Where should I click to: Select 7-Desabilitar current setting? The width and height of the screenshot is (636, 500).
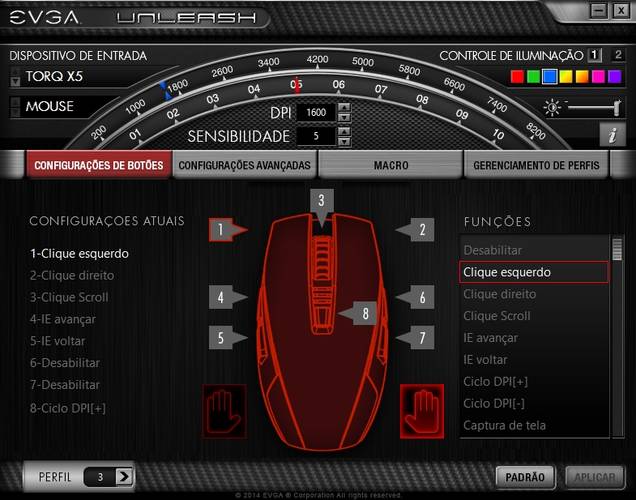[x=65, y=385]
